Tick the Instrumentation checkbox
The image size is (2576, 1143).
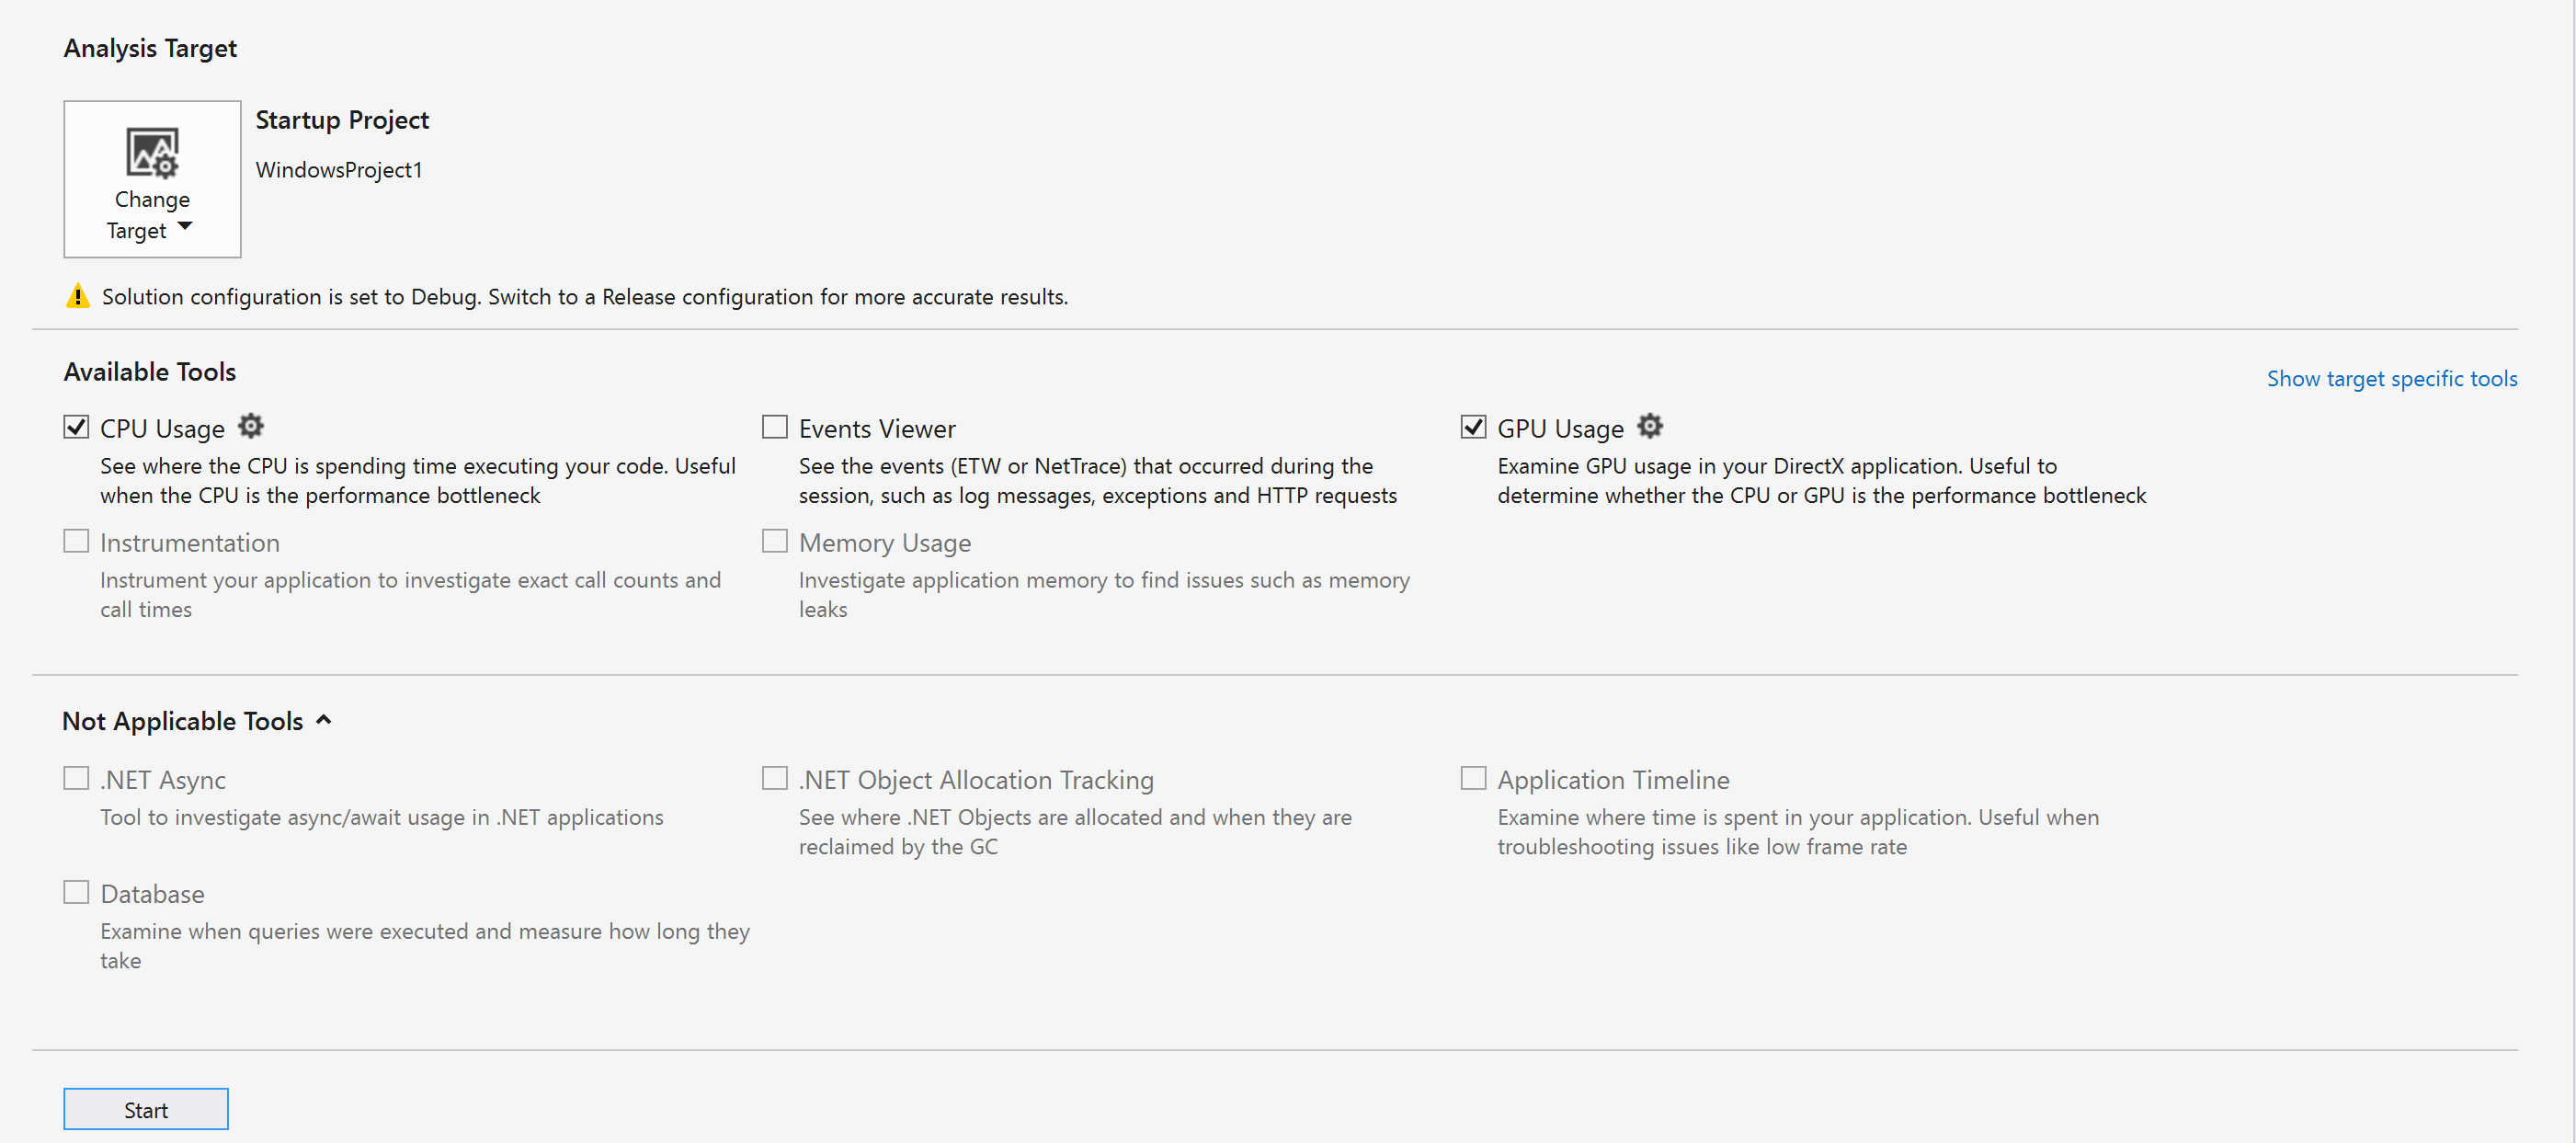76,541
